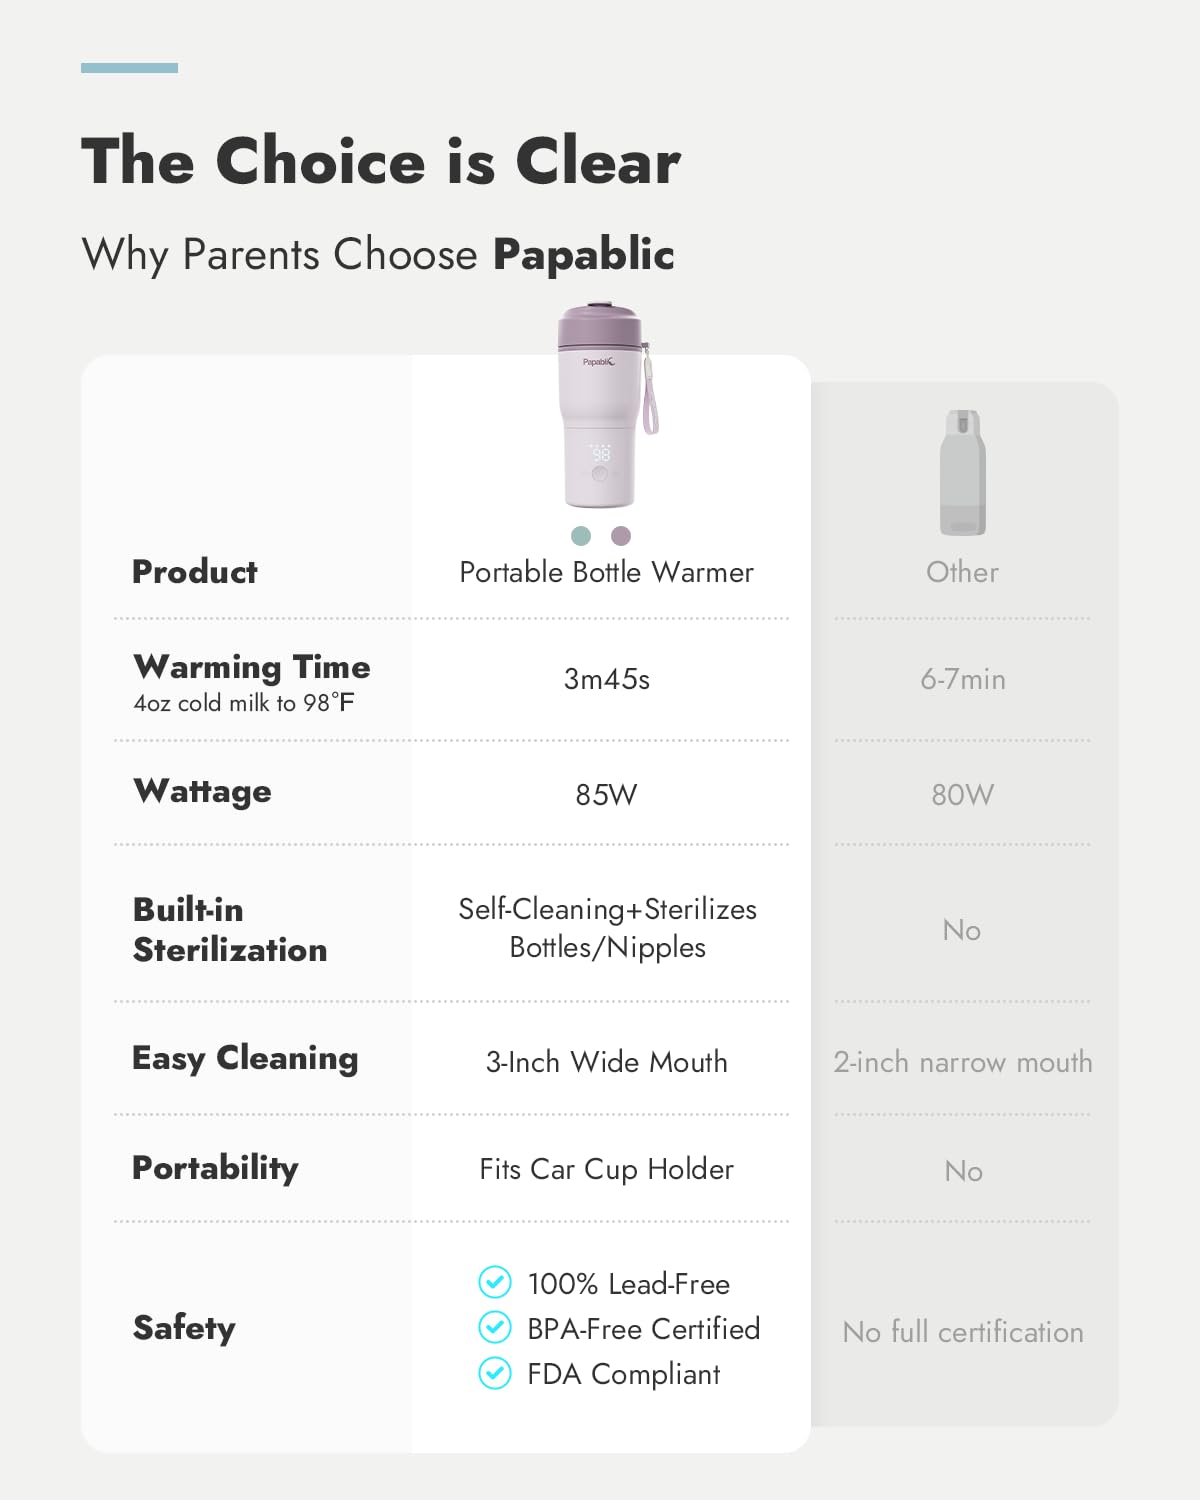The image size is (1200, 1500).
Task: Click the purple Papablic bottle warmer image
Action: coord(601,410)
